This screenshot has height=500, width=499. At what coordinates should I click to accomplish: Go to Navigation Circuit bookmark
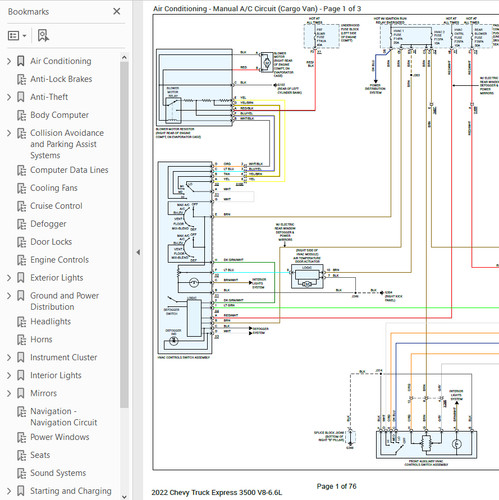[64, 417]
